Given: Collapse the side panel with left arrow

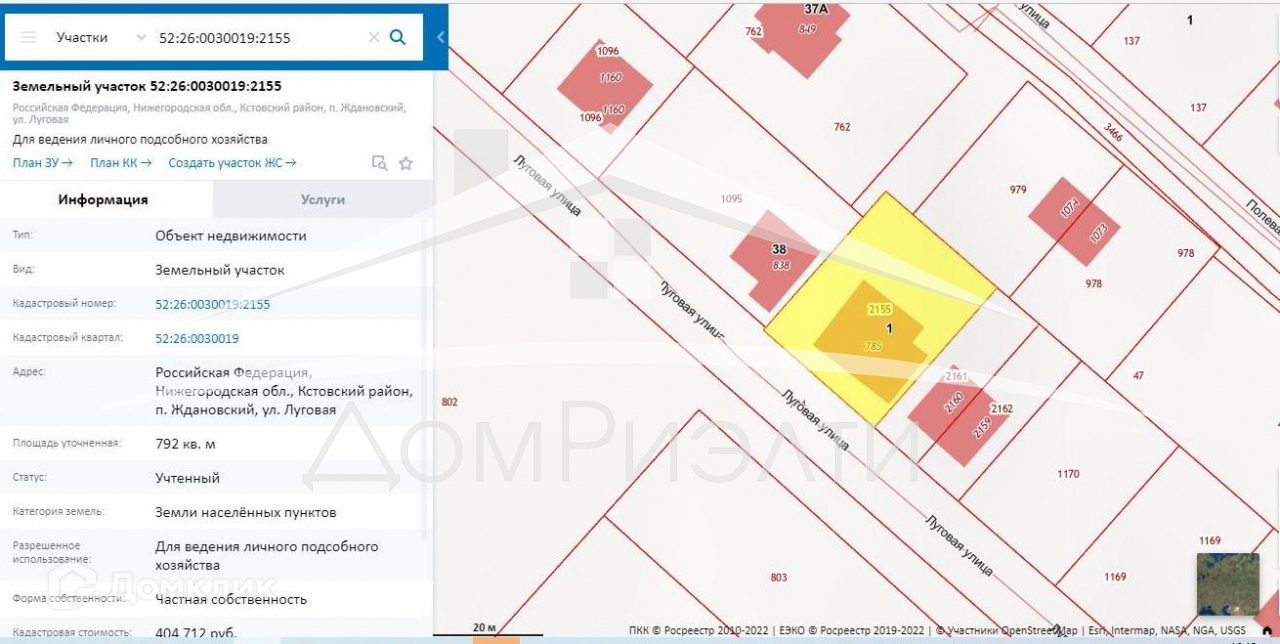Looking at the screenshot, I should [x=441, y=37].
